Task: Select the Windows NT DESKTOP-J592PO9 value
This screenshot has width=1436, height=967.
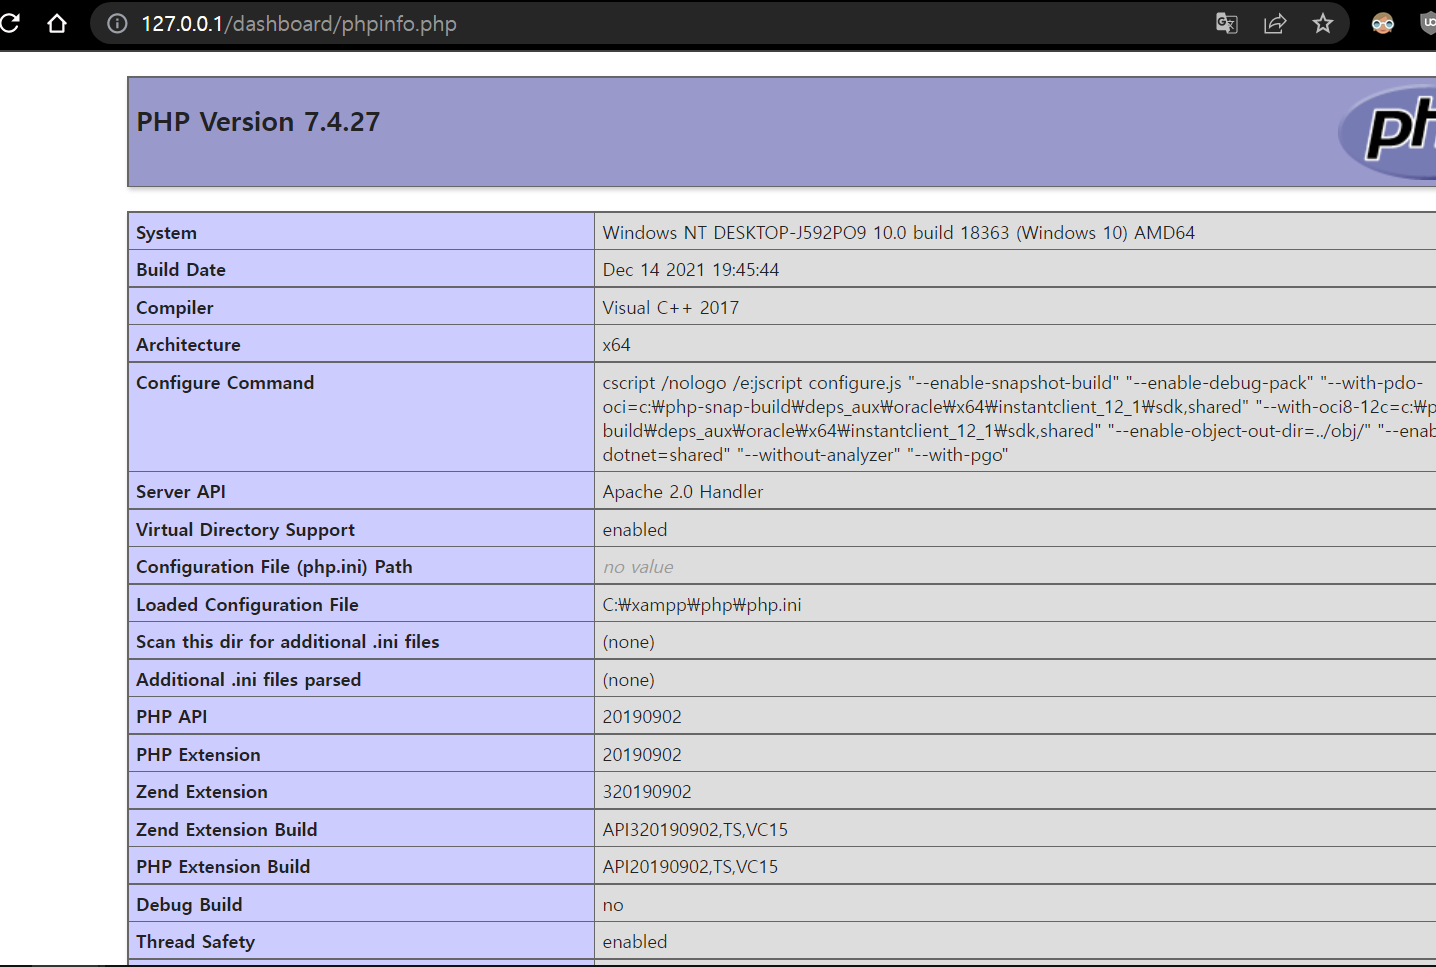Action: (x=898, y=233)
